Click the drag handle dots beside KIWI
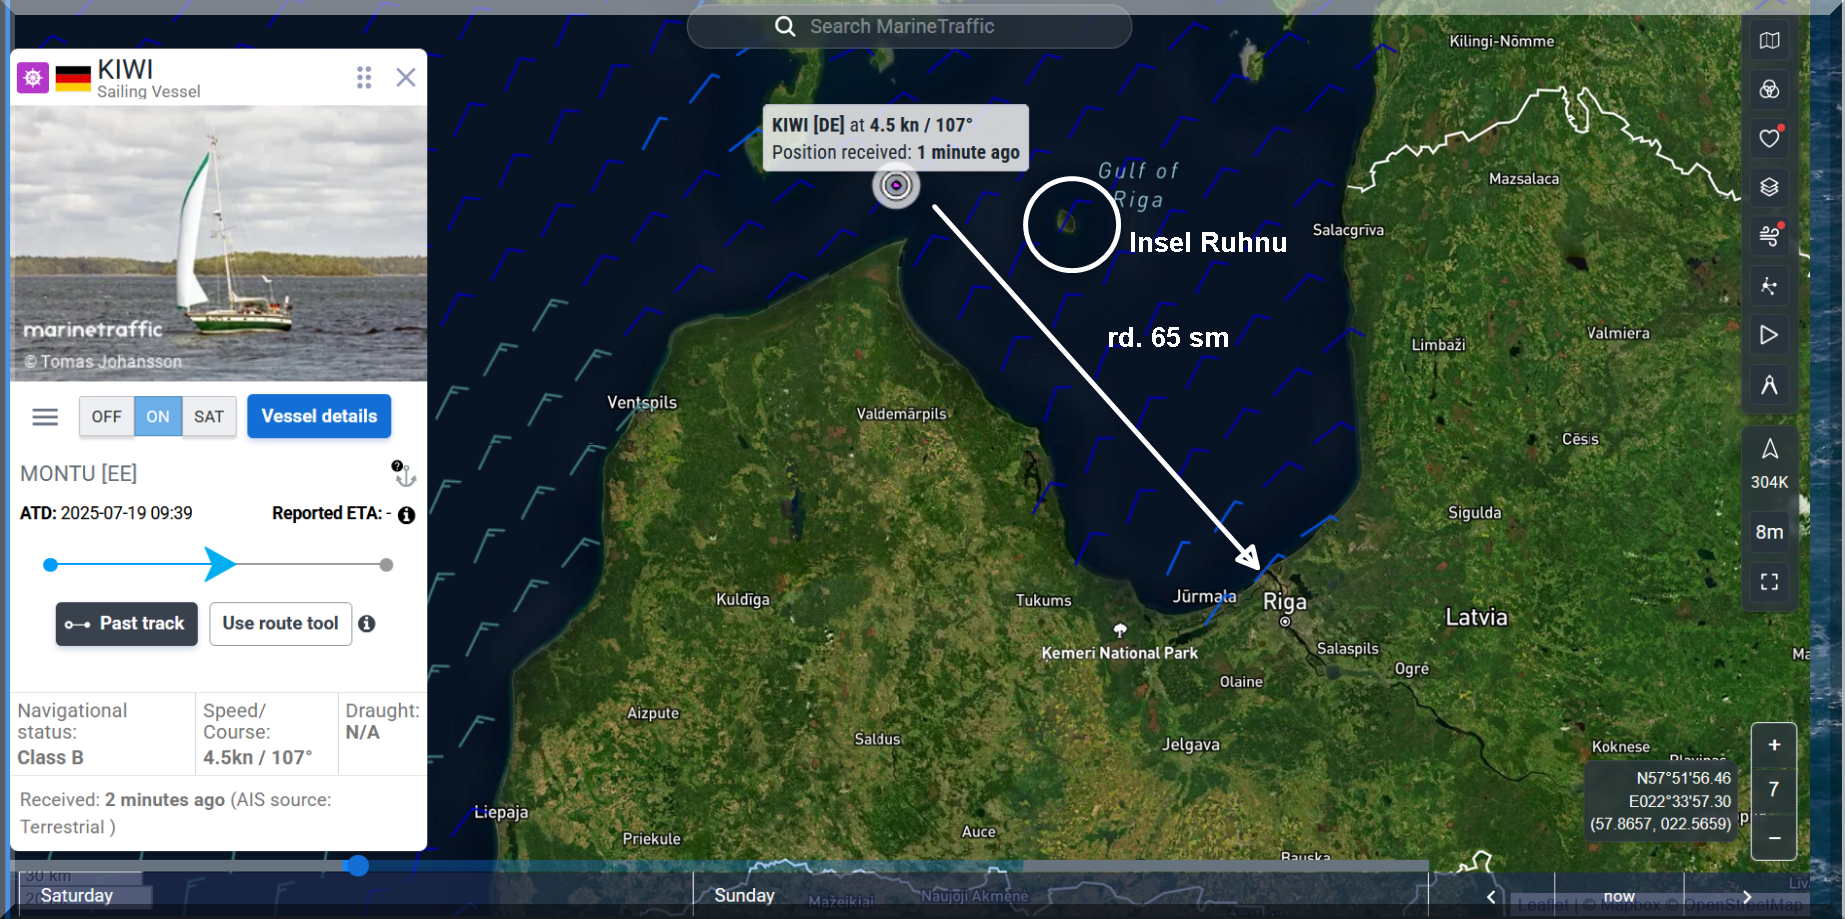The width and height of the screenshot is (1845, 919). (364, 78)
